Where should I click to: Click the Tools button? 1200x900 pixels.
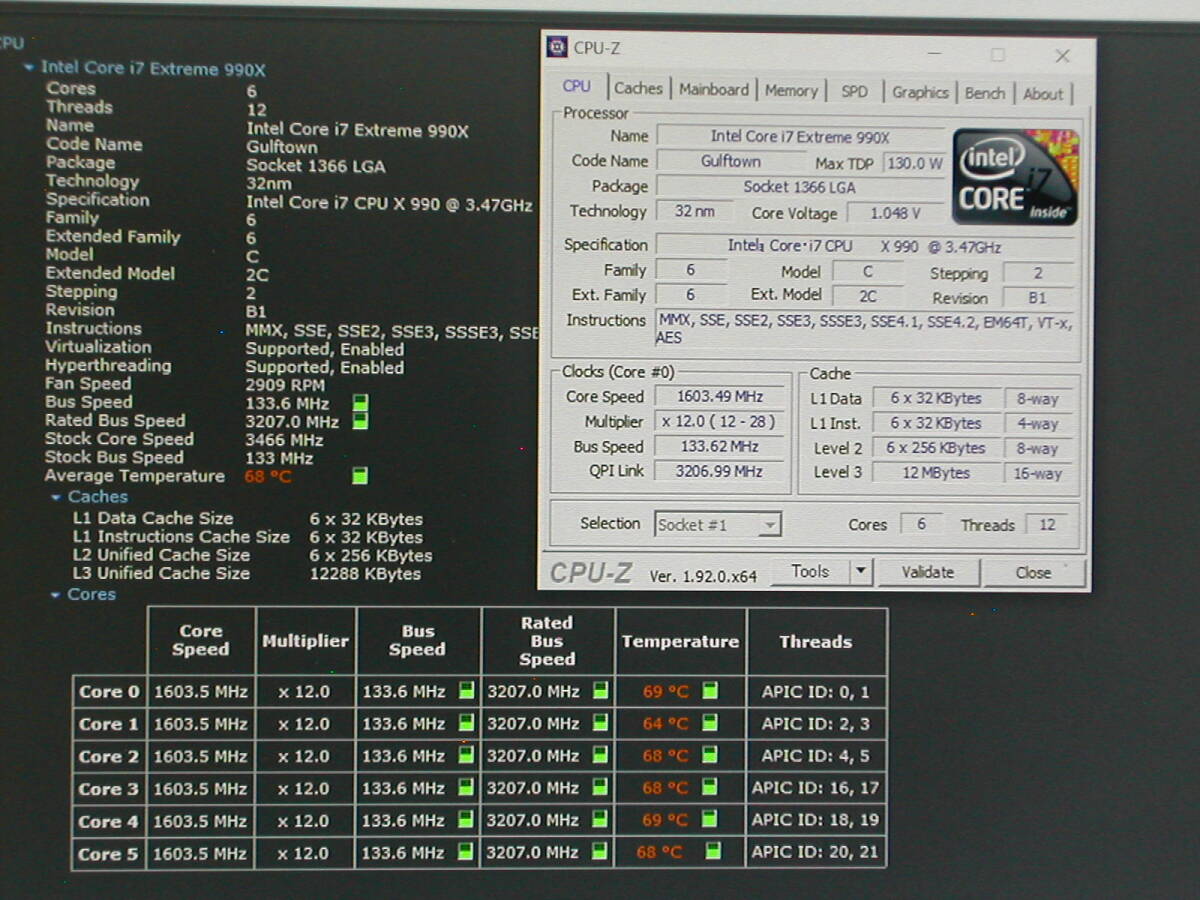[809, 572]
